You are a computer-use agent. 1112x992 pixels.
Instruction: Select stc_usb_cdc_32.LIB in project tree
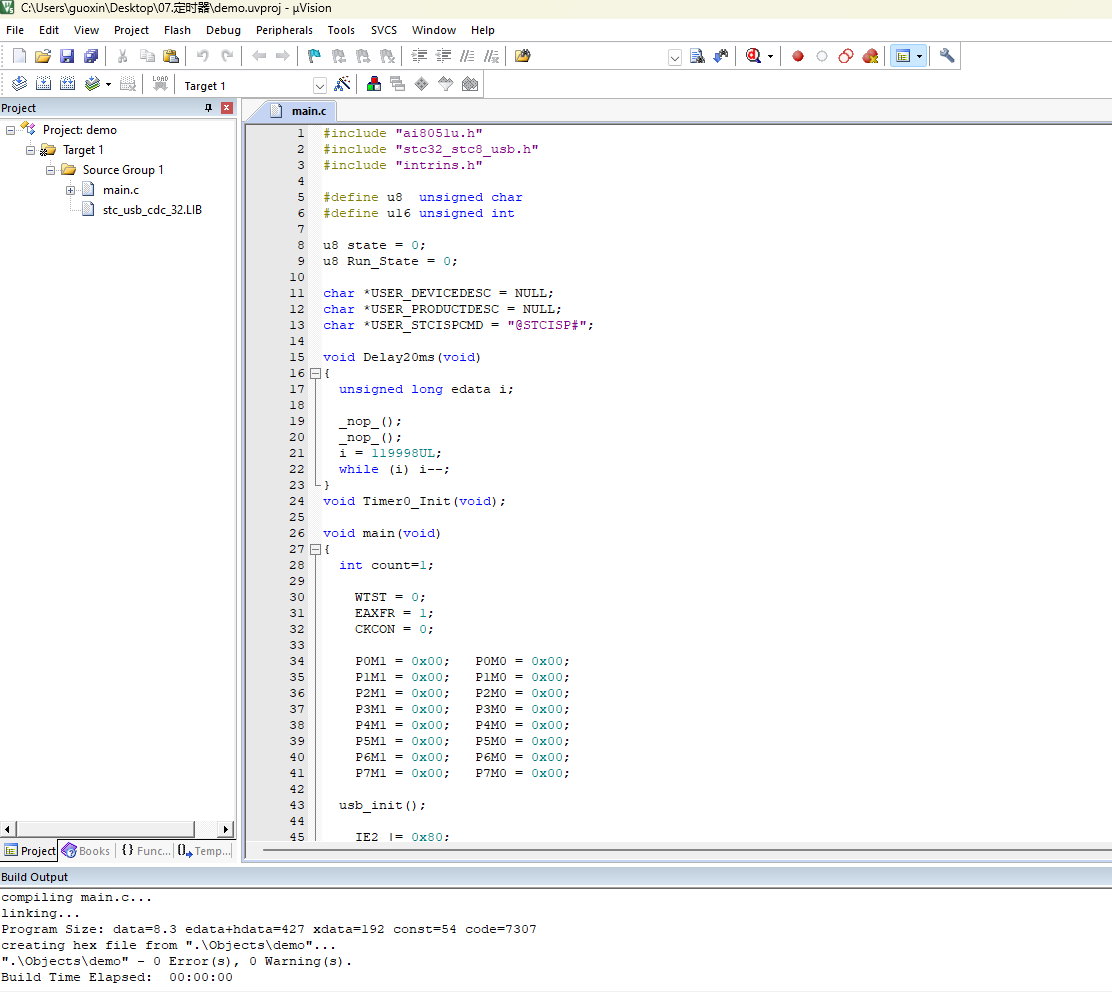point(152,210)
